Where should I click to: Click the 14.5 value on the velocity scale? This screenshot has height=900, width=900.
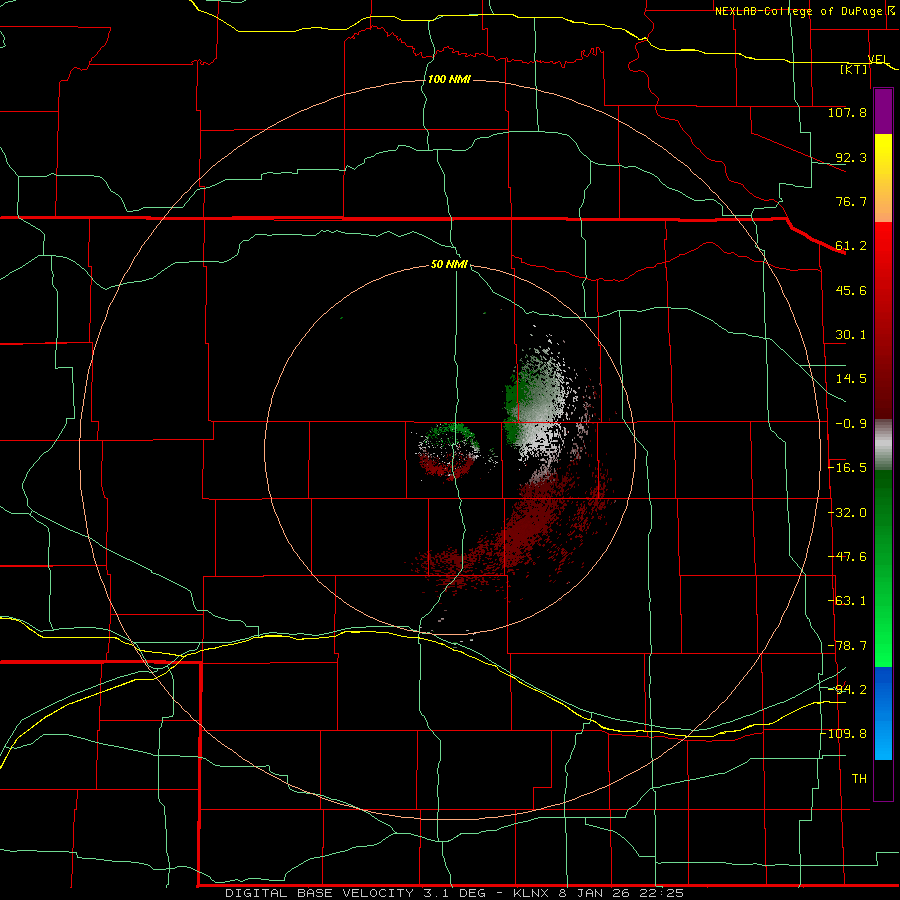[851, 379]
